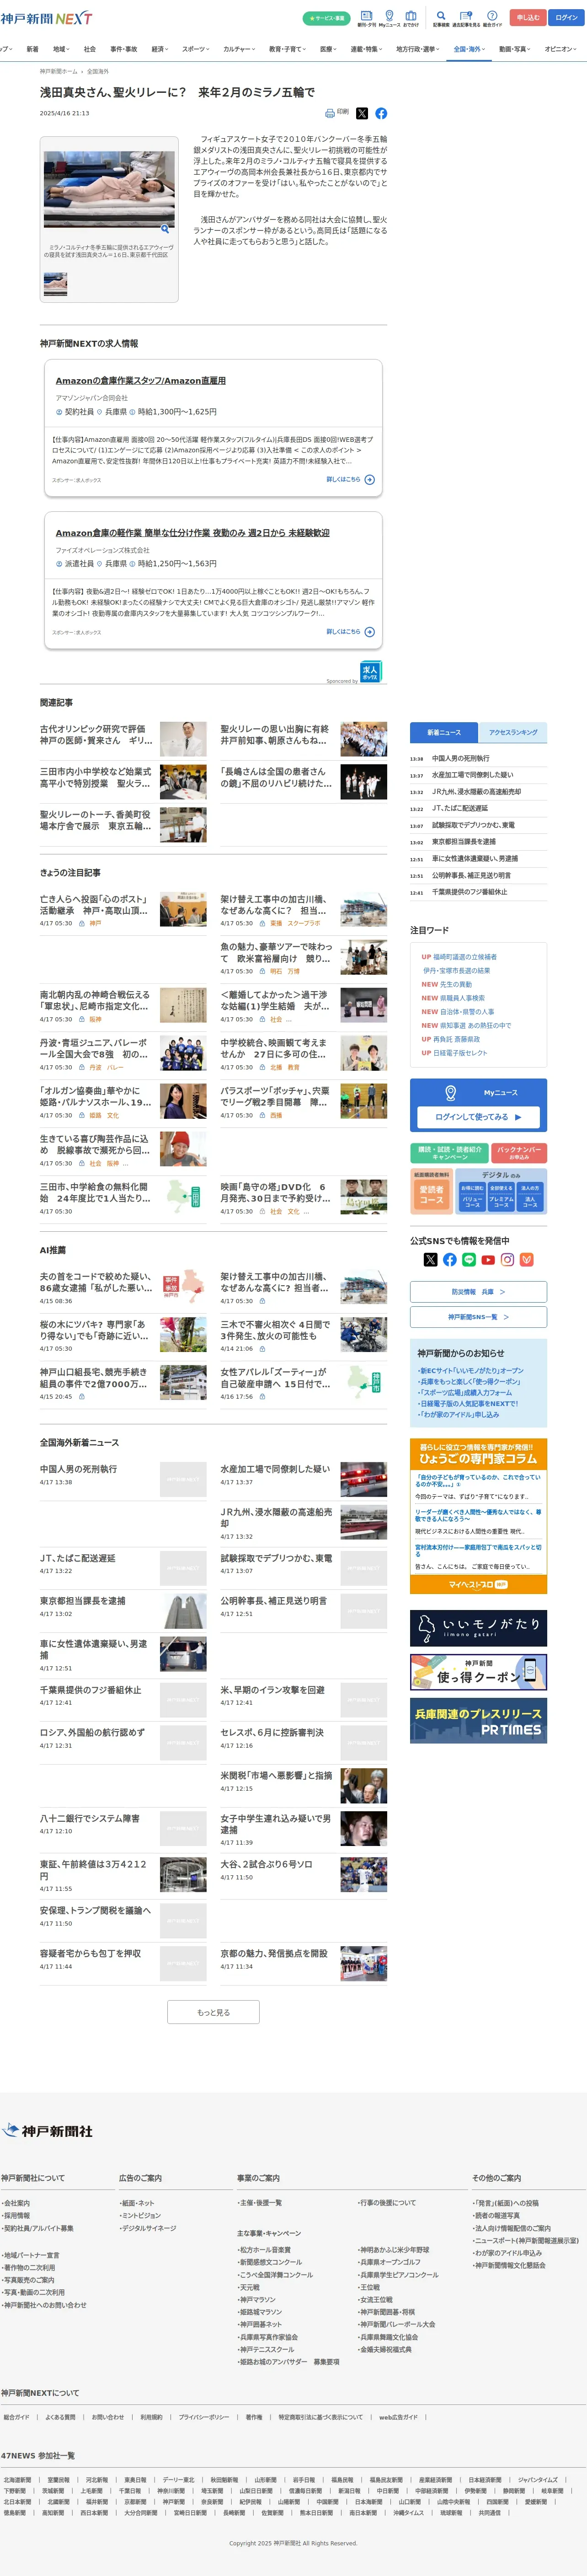The image size is (587, 2576).
Task: Enlarge the article photo using zoom icon
Action: 165,229
